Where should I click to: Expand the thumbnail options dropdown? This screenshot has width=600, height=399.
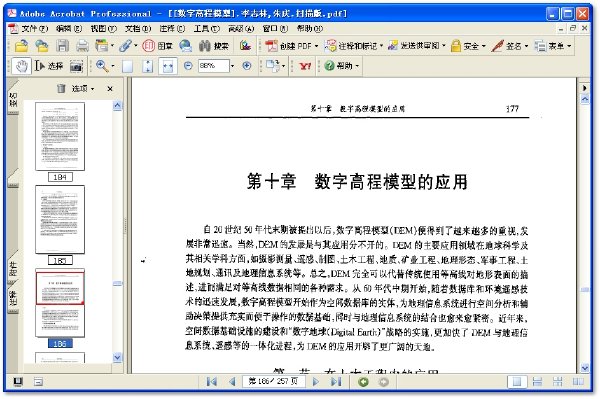coord(83,89)
